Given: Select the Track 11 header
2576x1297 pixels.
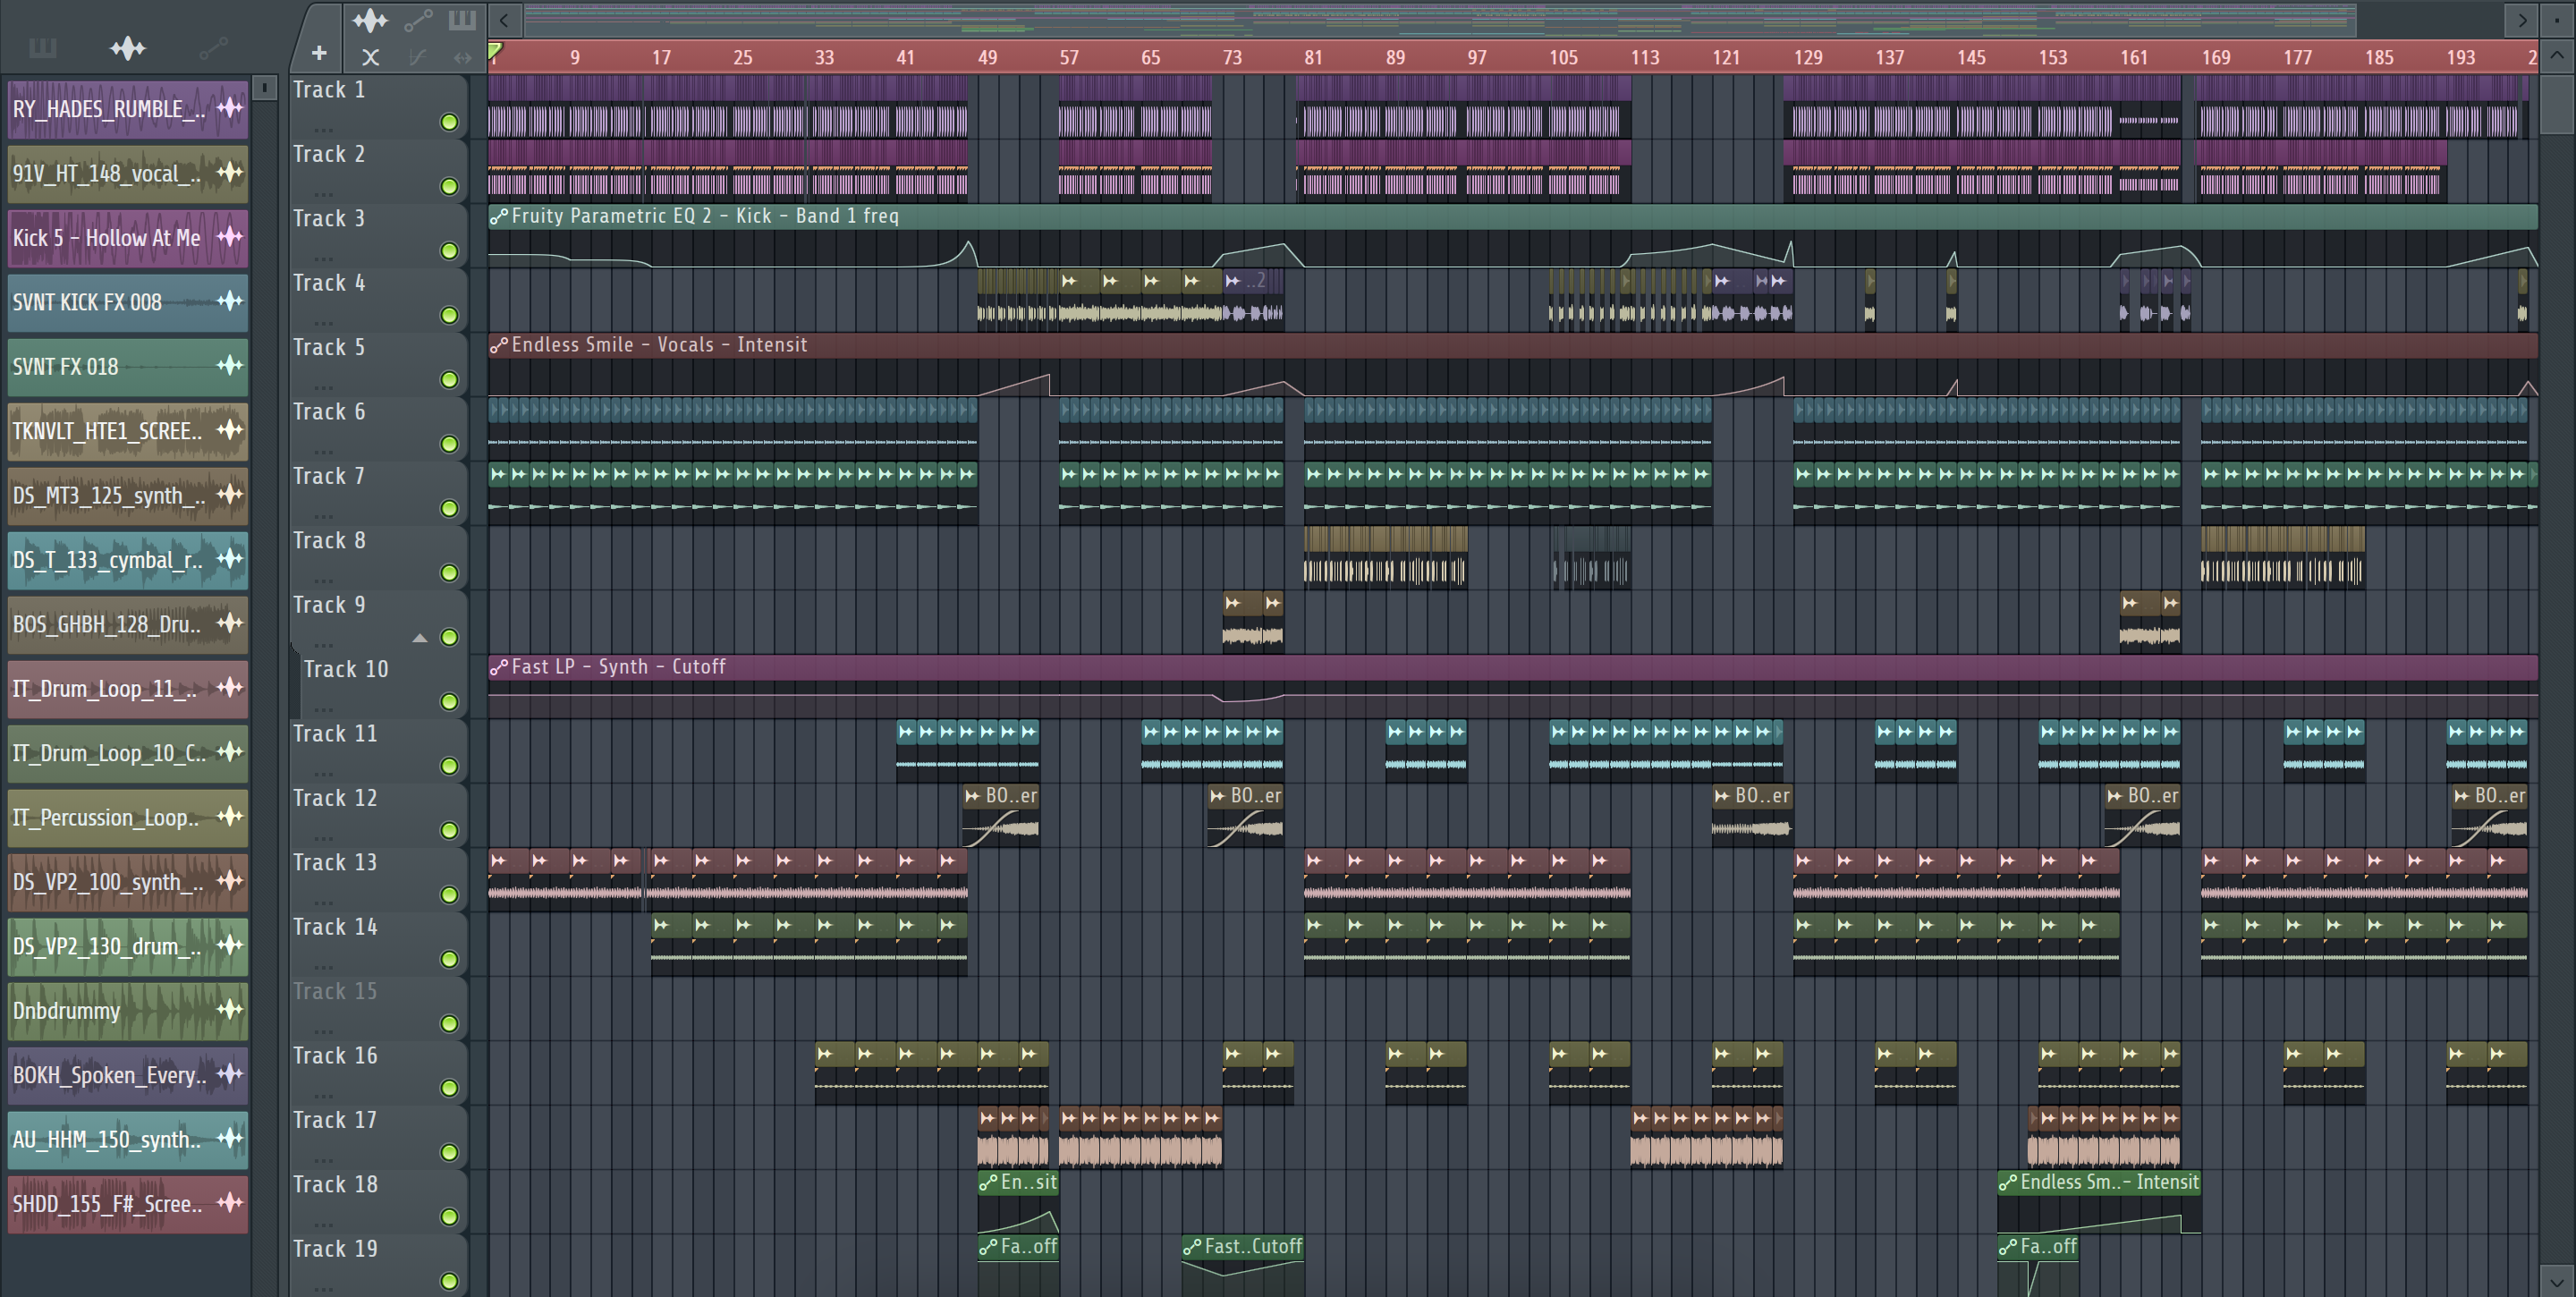Looking at the screenshot, I should click(378, 750).
